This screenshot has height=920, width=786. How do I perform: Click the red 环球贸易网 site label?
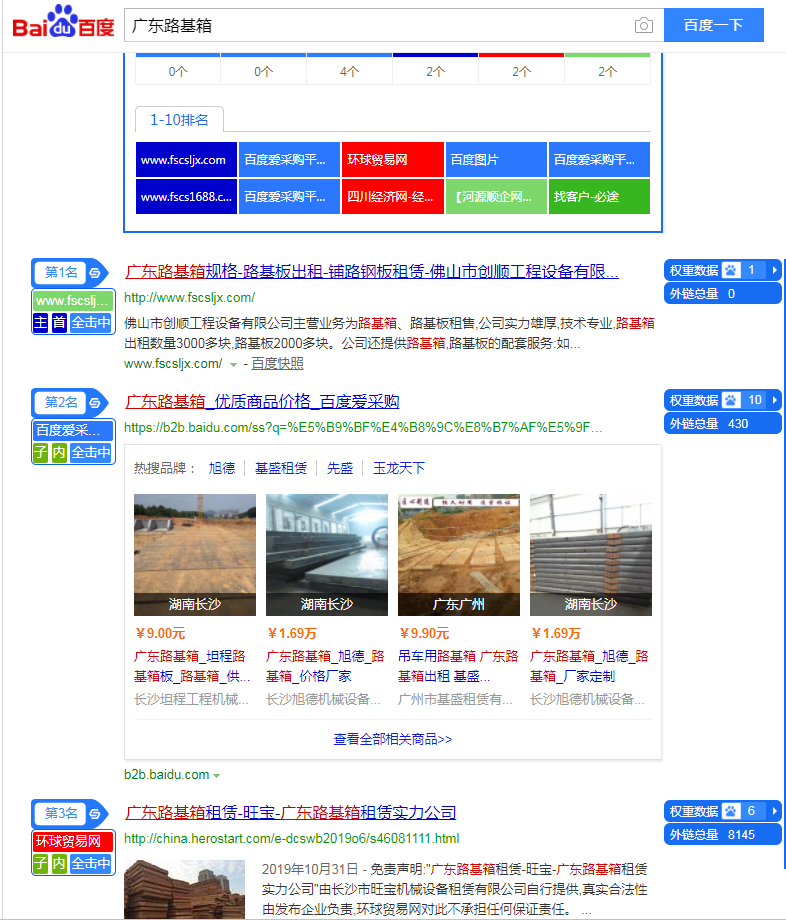point(73,841)
